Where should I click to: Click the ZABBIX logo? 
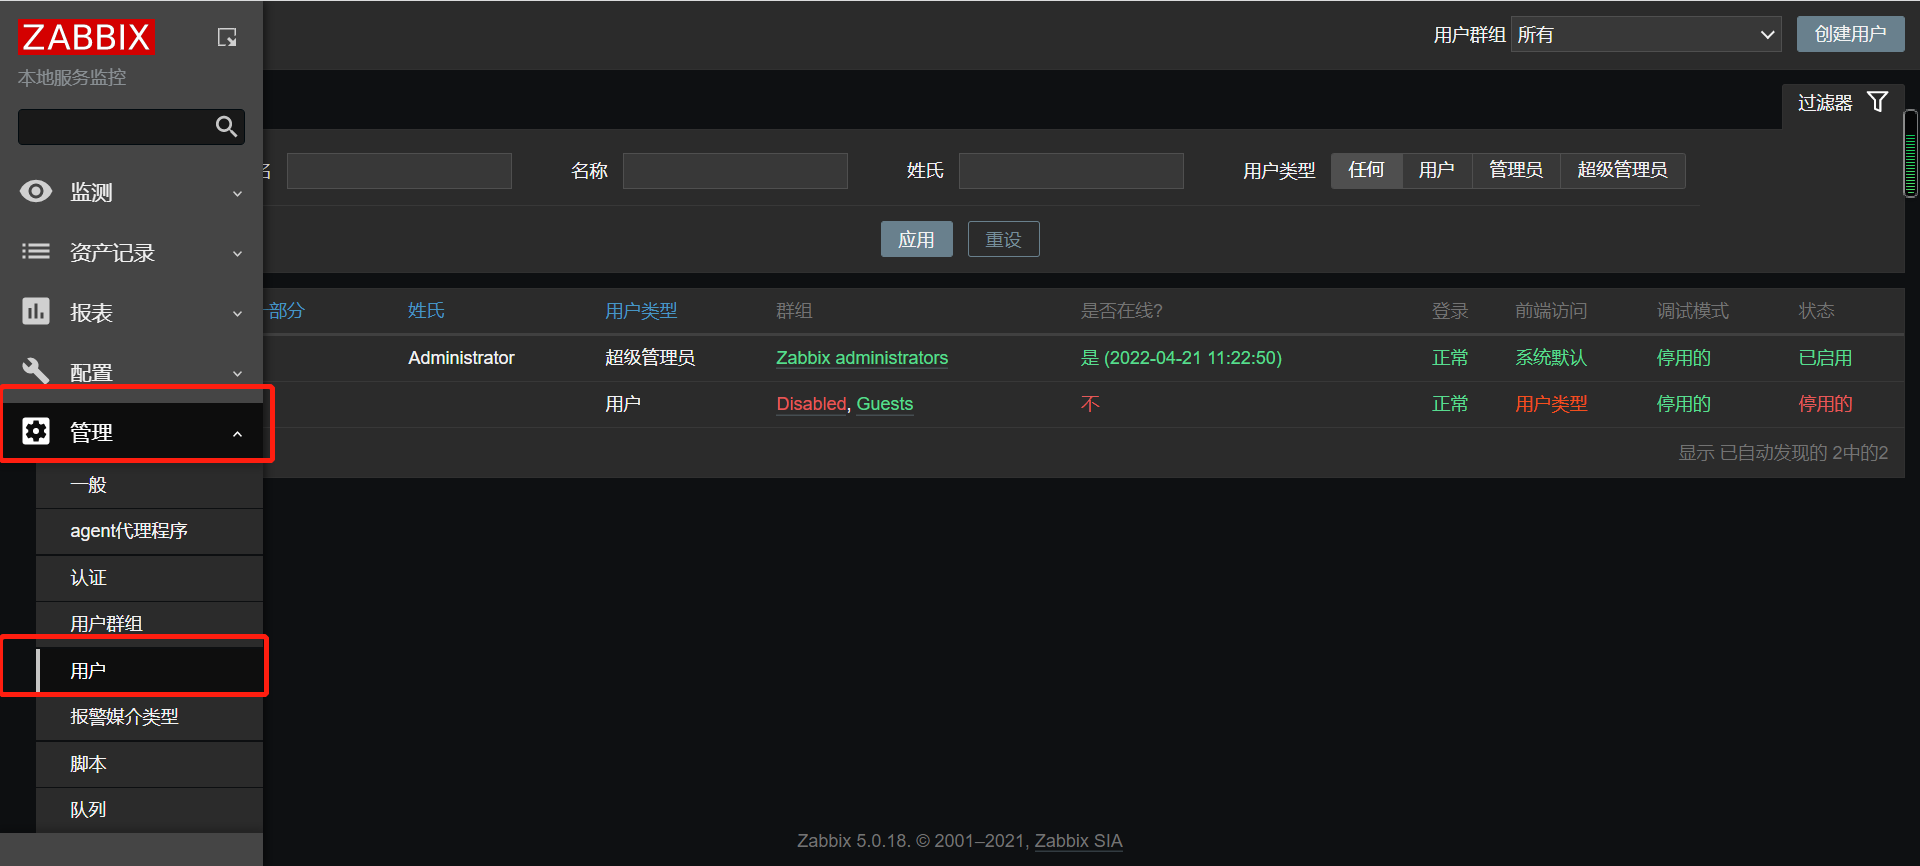click(86, 37)
